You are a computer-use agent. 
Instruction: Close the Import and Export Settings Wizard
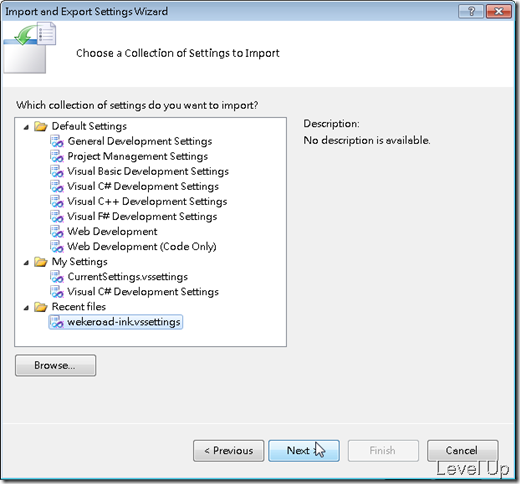tap(499, 11)
